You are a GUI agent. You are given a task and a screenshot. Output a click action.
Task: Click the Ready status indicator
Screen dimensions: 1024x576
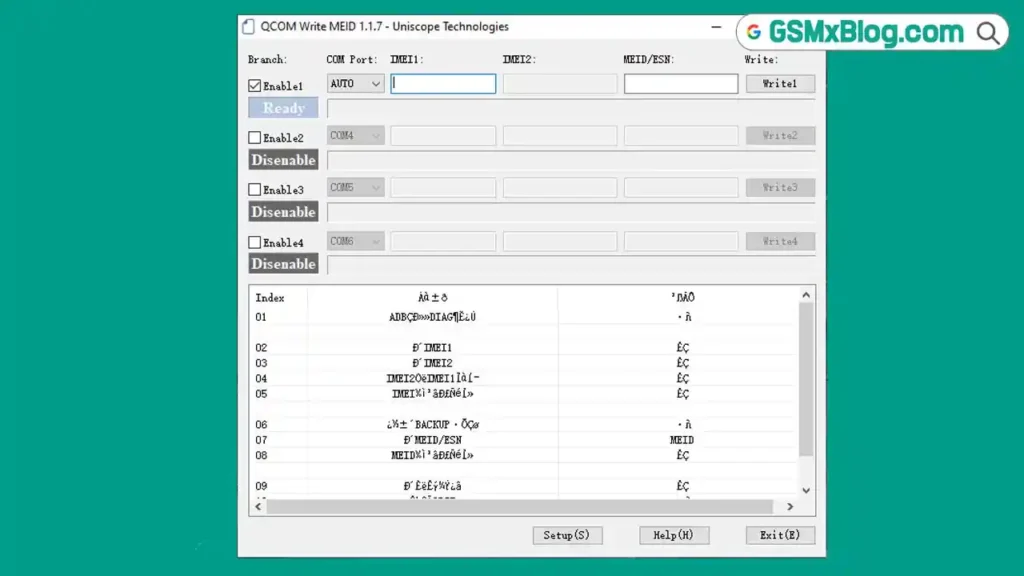[283, 108]
